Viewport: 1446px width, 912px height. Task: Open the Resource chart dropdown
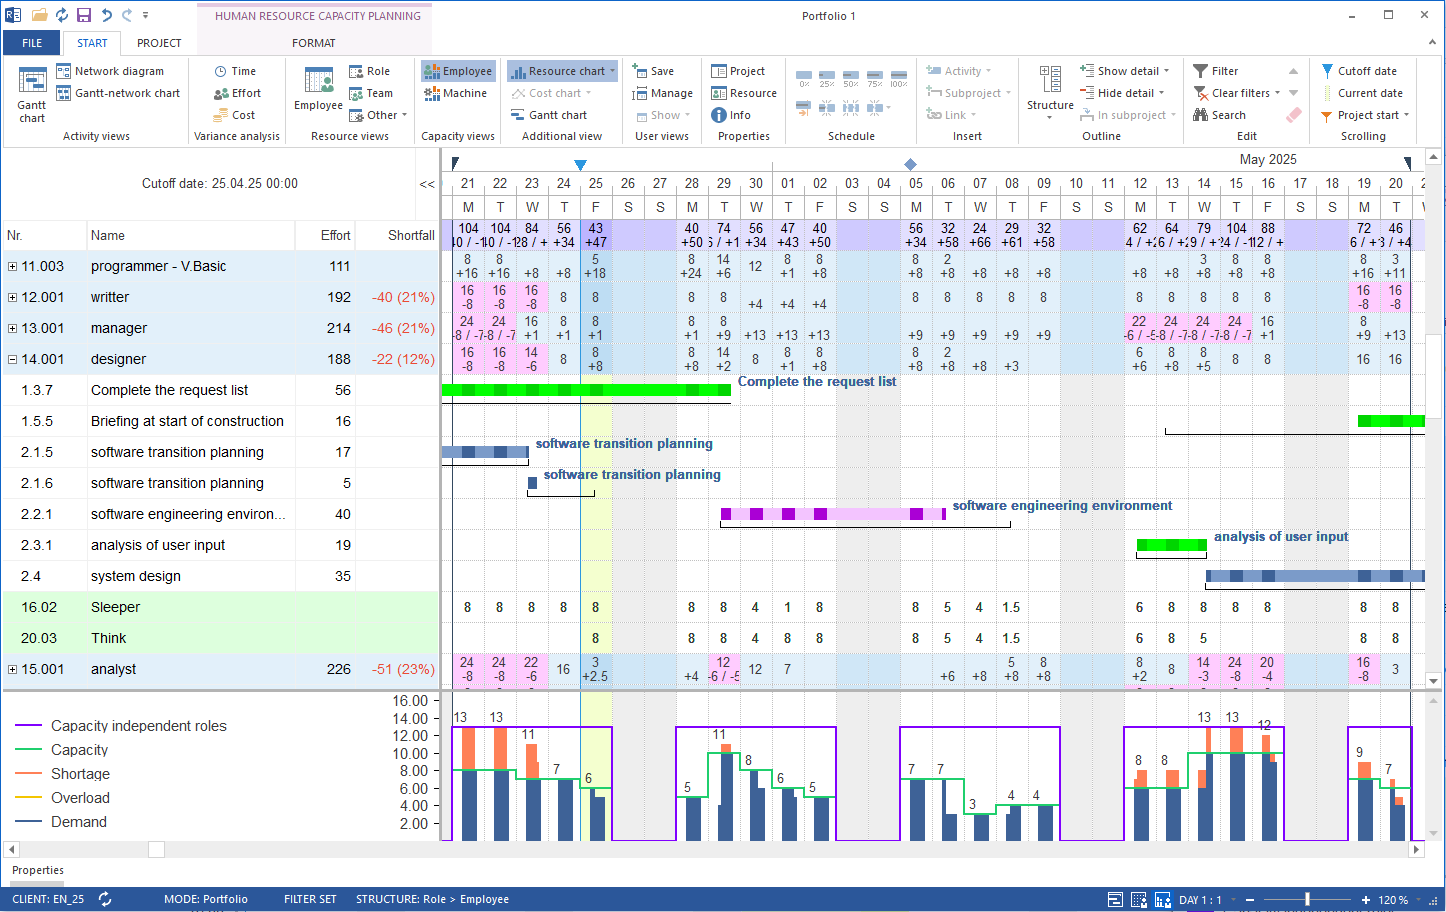pyautogui.click(x=612, y=71)
